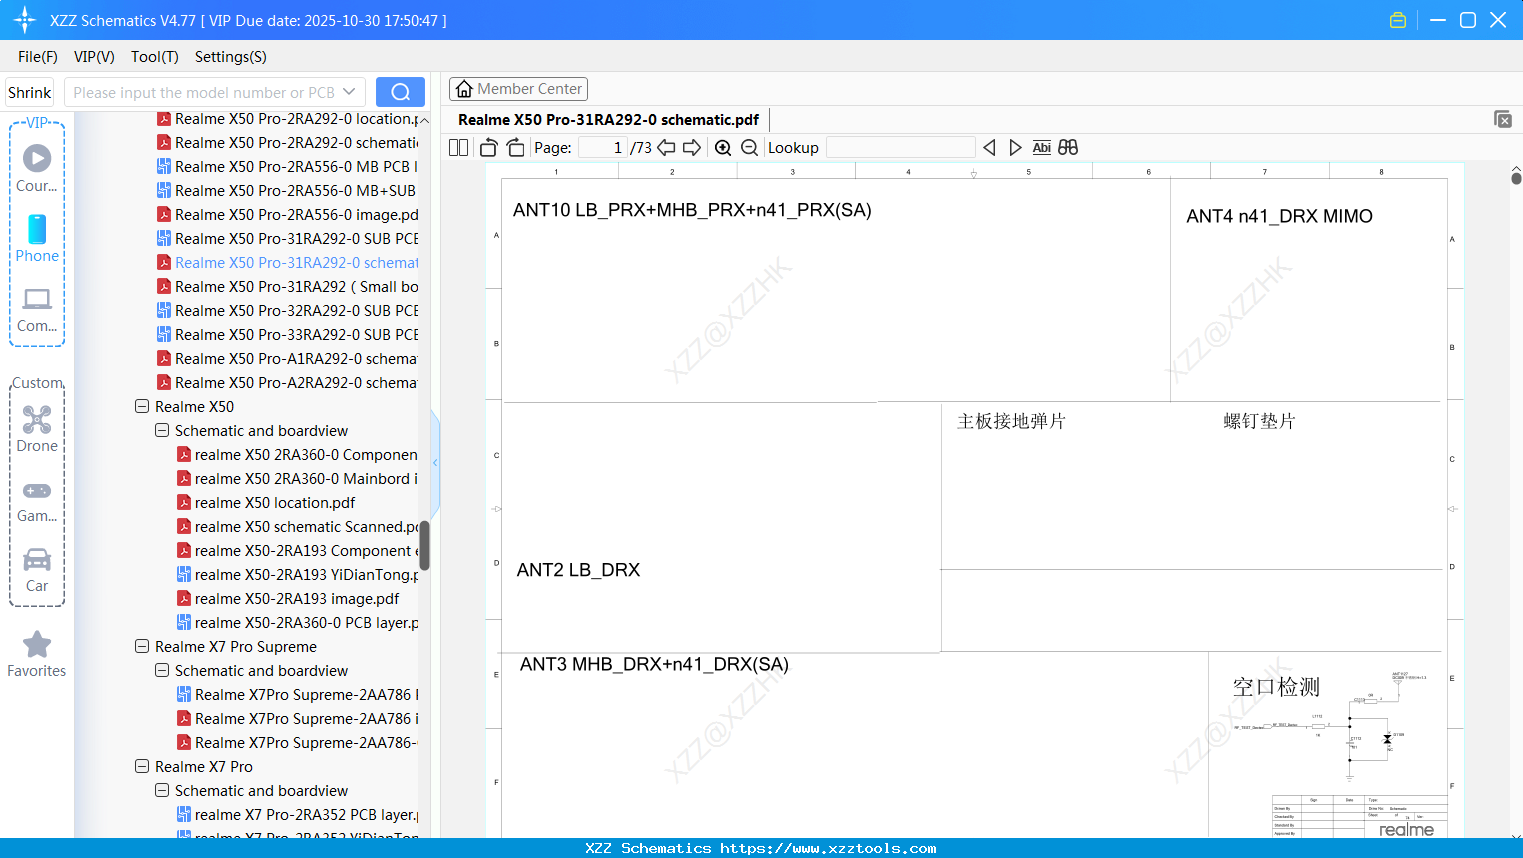
Task: Find next lookup match
Action: (1015, 148)
